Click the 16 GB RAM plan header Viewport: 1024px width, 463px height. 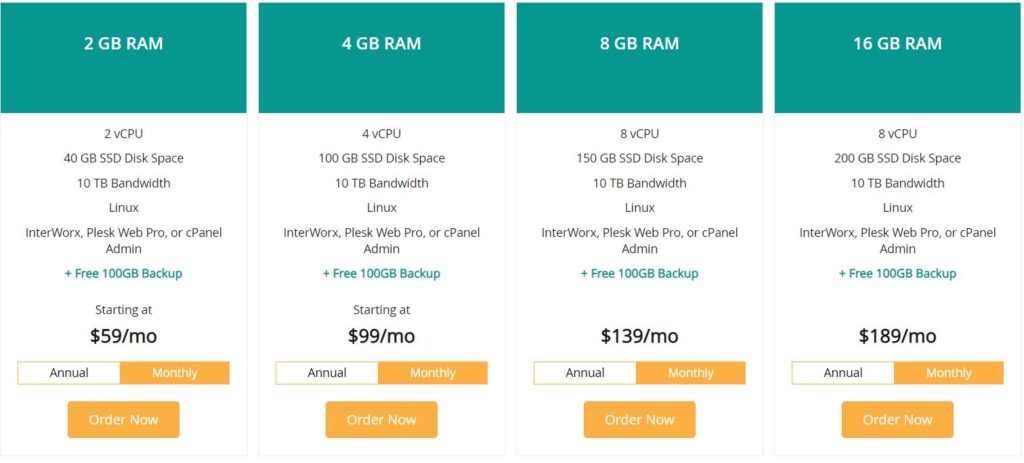(897, 57)
